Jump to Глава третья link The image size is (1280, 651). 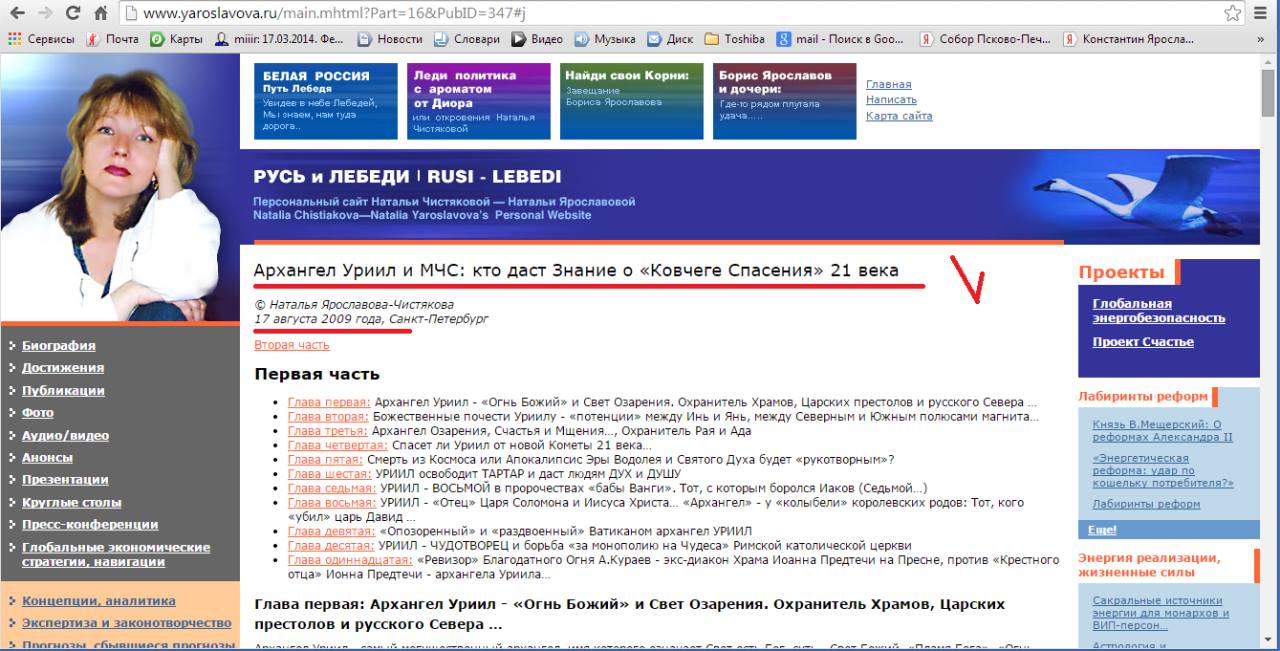(x=327, y=431)
